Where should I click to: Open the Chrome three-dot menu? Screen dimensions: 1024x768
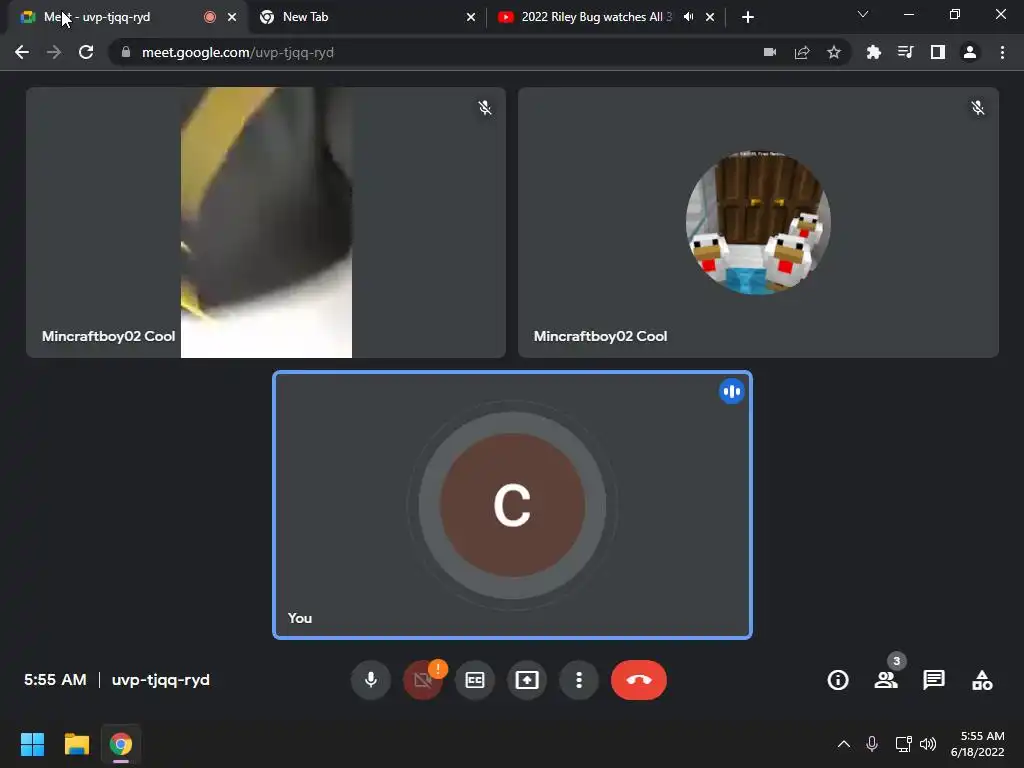tap(1002, 52)
